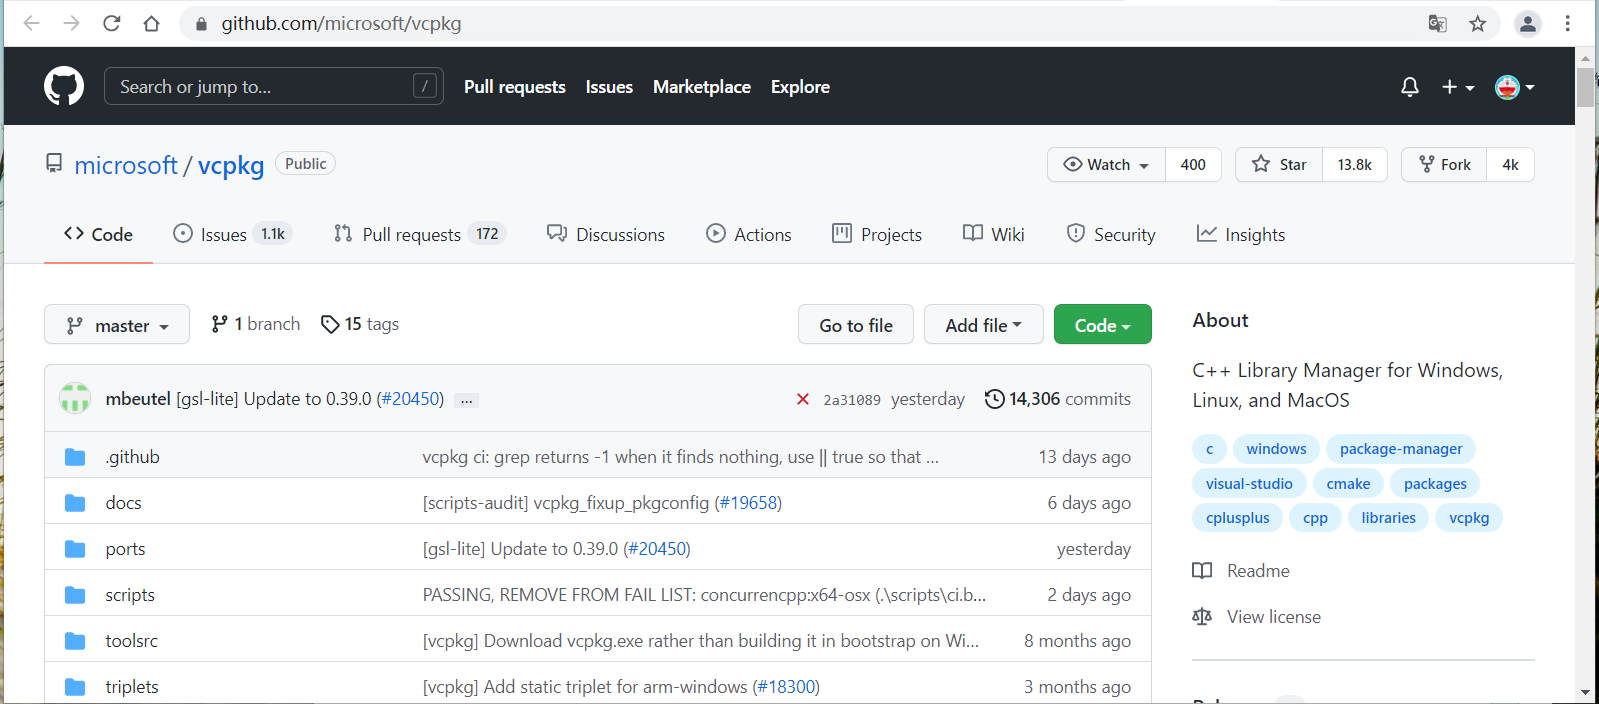Viewport: 1599px width, 704px height.
Task: Click the Go to file button
Action: pos(856,325)
